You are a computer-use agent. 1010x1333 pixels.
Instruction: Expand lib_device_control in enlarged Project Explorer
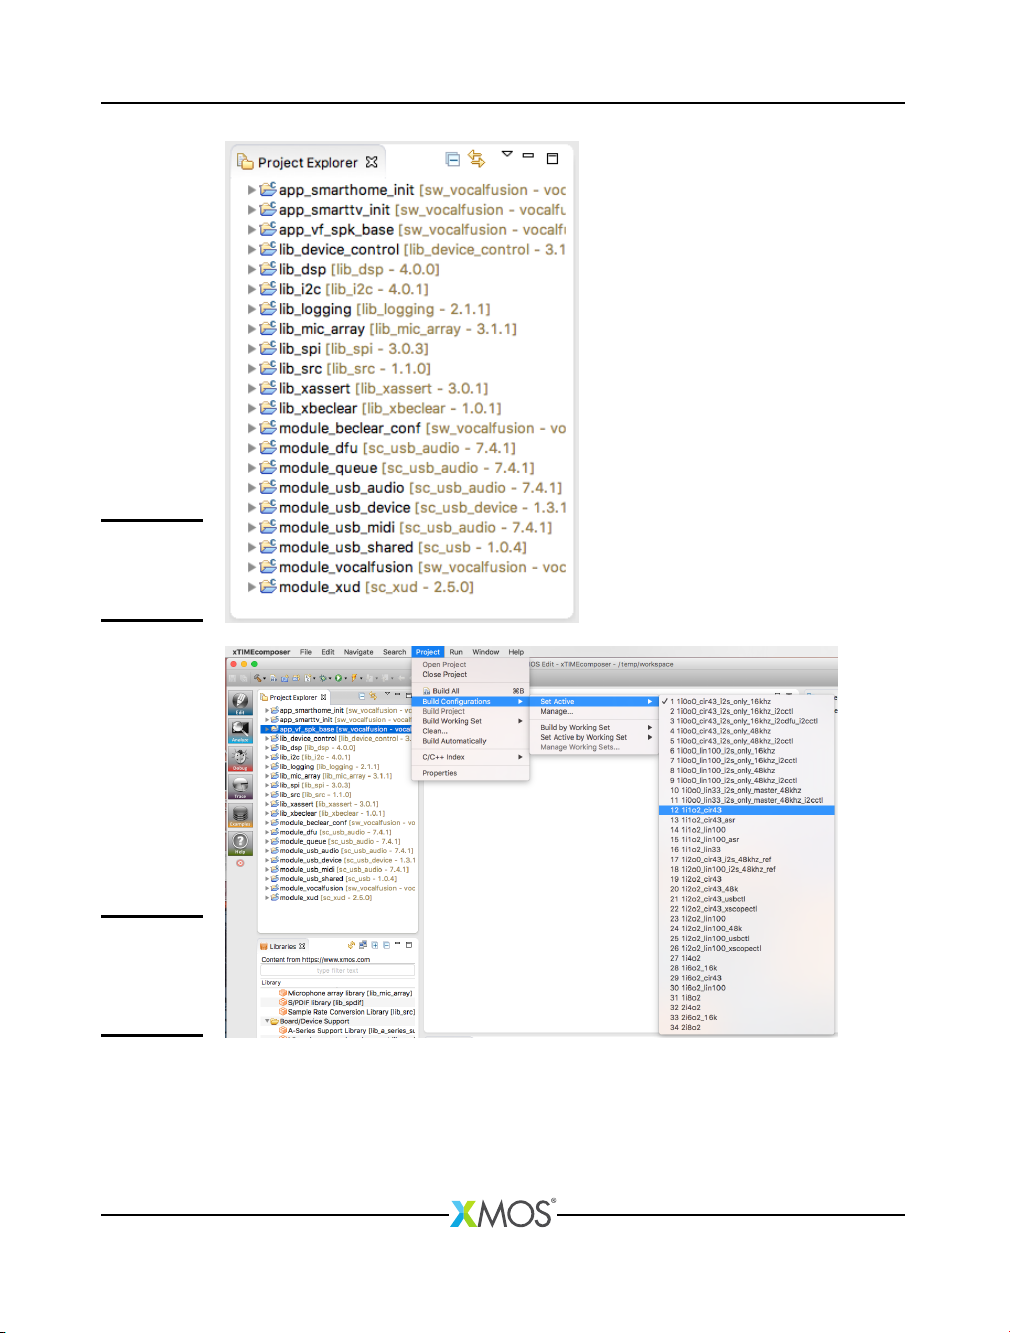pyautogui.click(x=252, y=250)
